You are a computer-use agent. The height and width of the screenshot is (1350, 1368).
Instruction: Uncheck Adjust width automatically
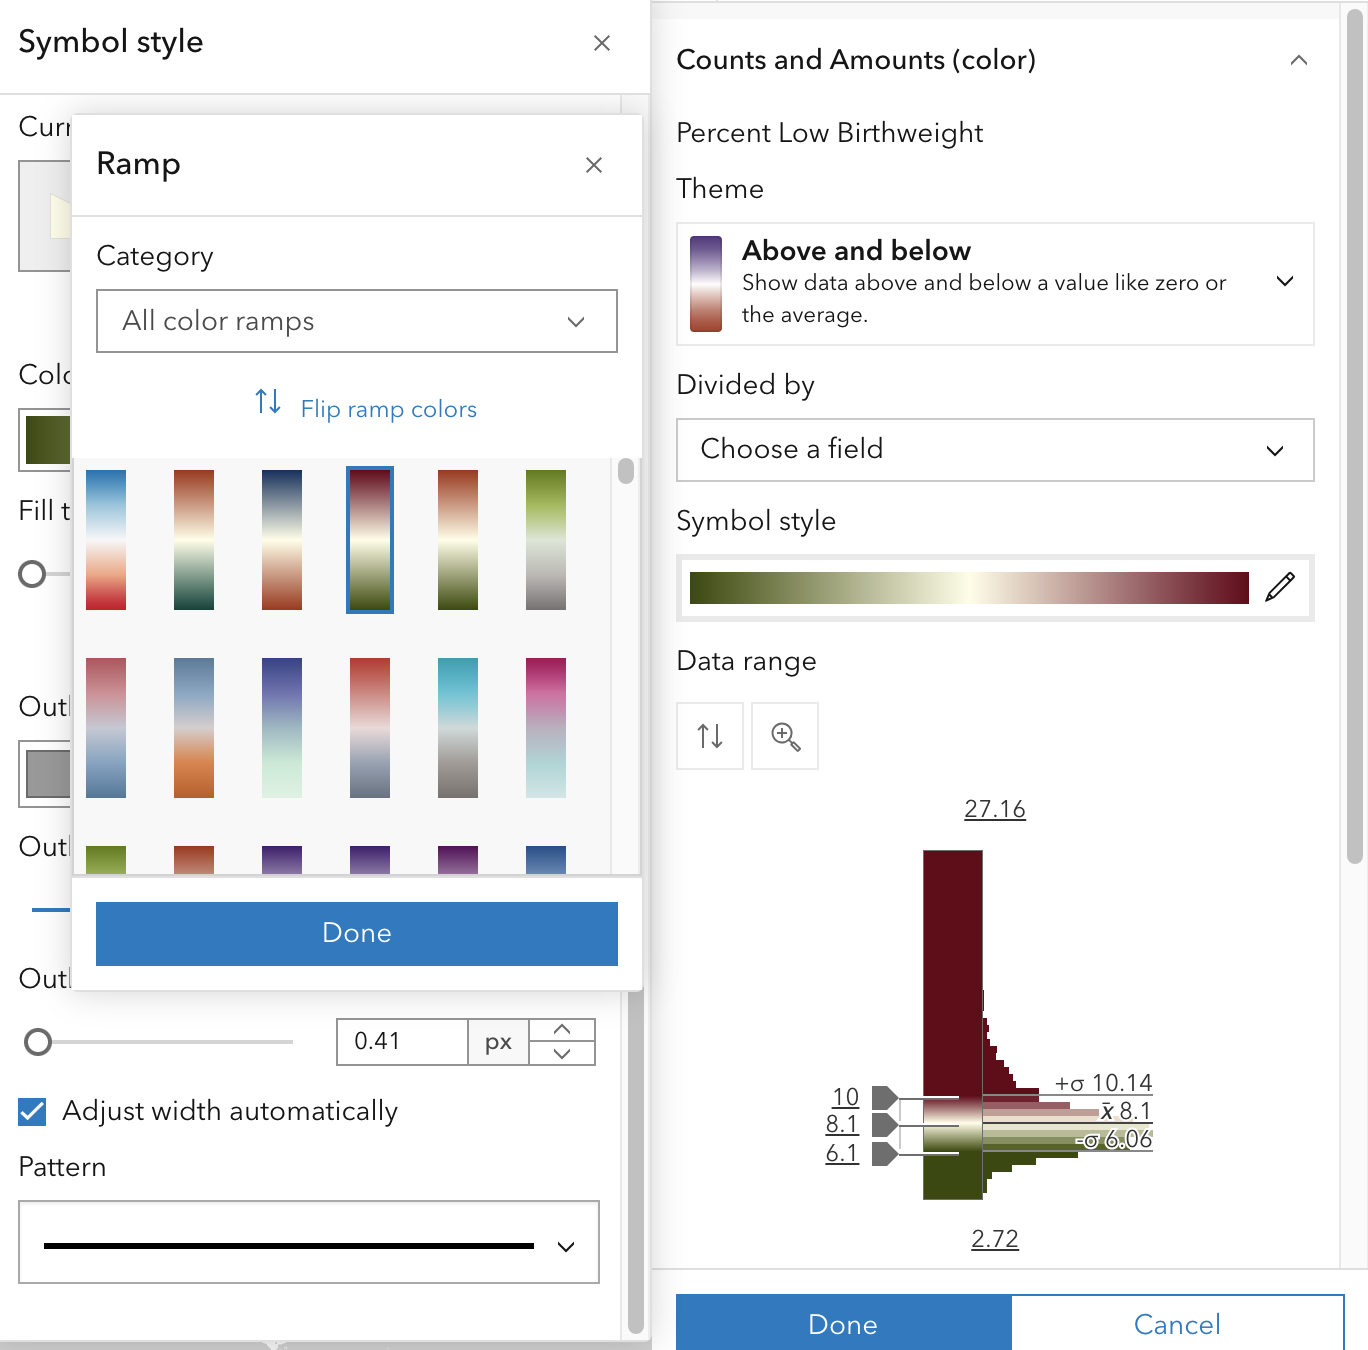pyautogui.click(x=31, y=1110)
